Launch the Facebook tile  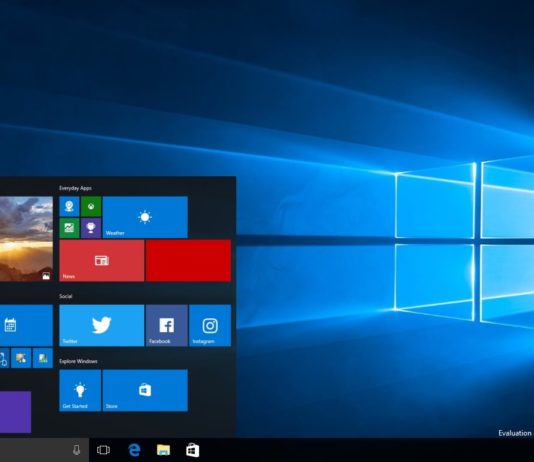(167, 325)
